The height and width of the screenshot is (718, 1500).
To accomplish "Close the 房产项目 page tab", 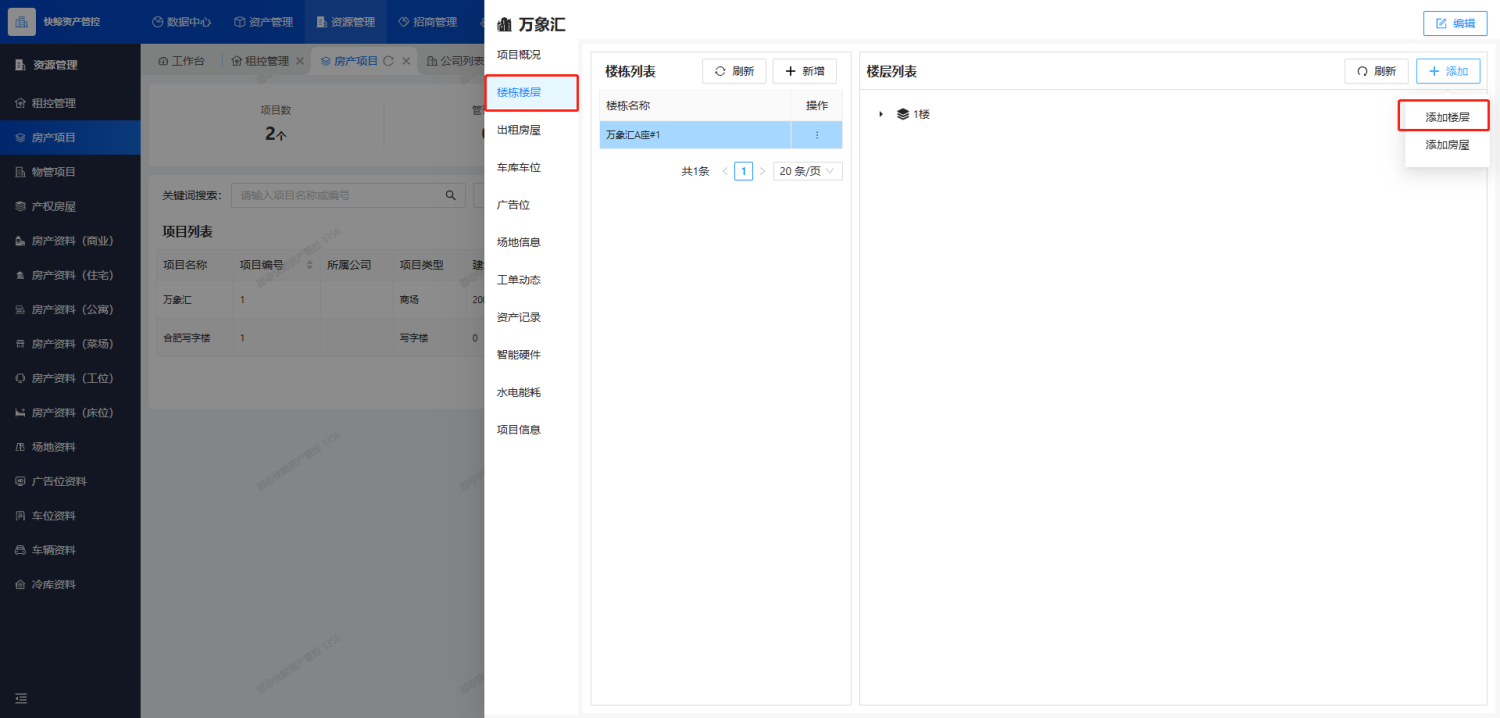I will (x=405, y=61).
